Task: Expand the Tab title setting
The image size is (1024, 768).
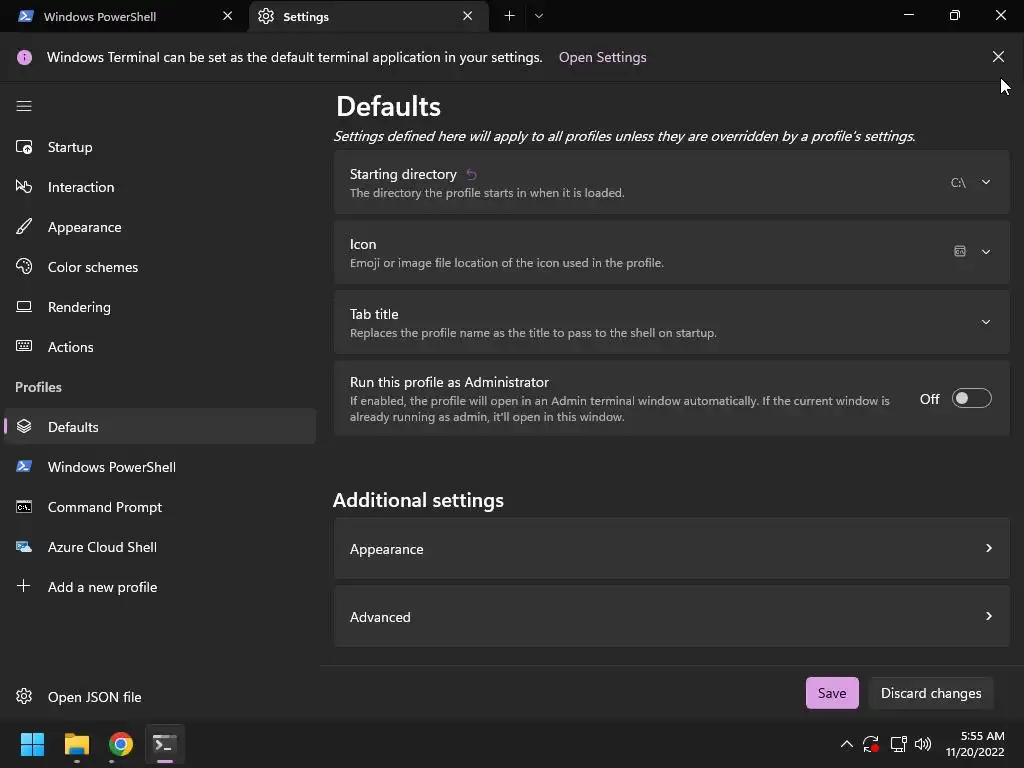Action: pos(671,323)
